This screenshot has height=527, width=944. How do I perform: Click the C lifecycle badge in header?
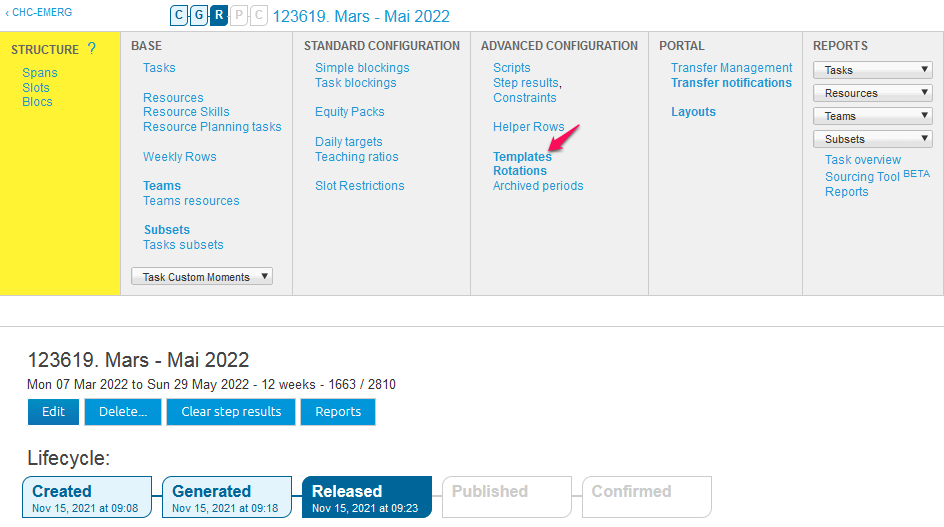(179, 16)
